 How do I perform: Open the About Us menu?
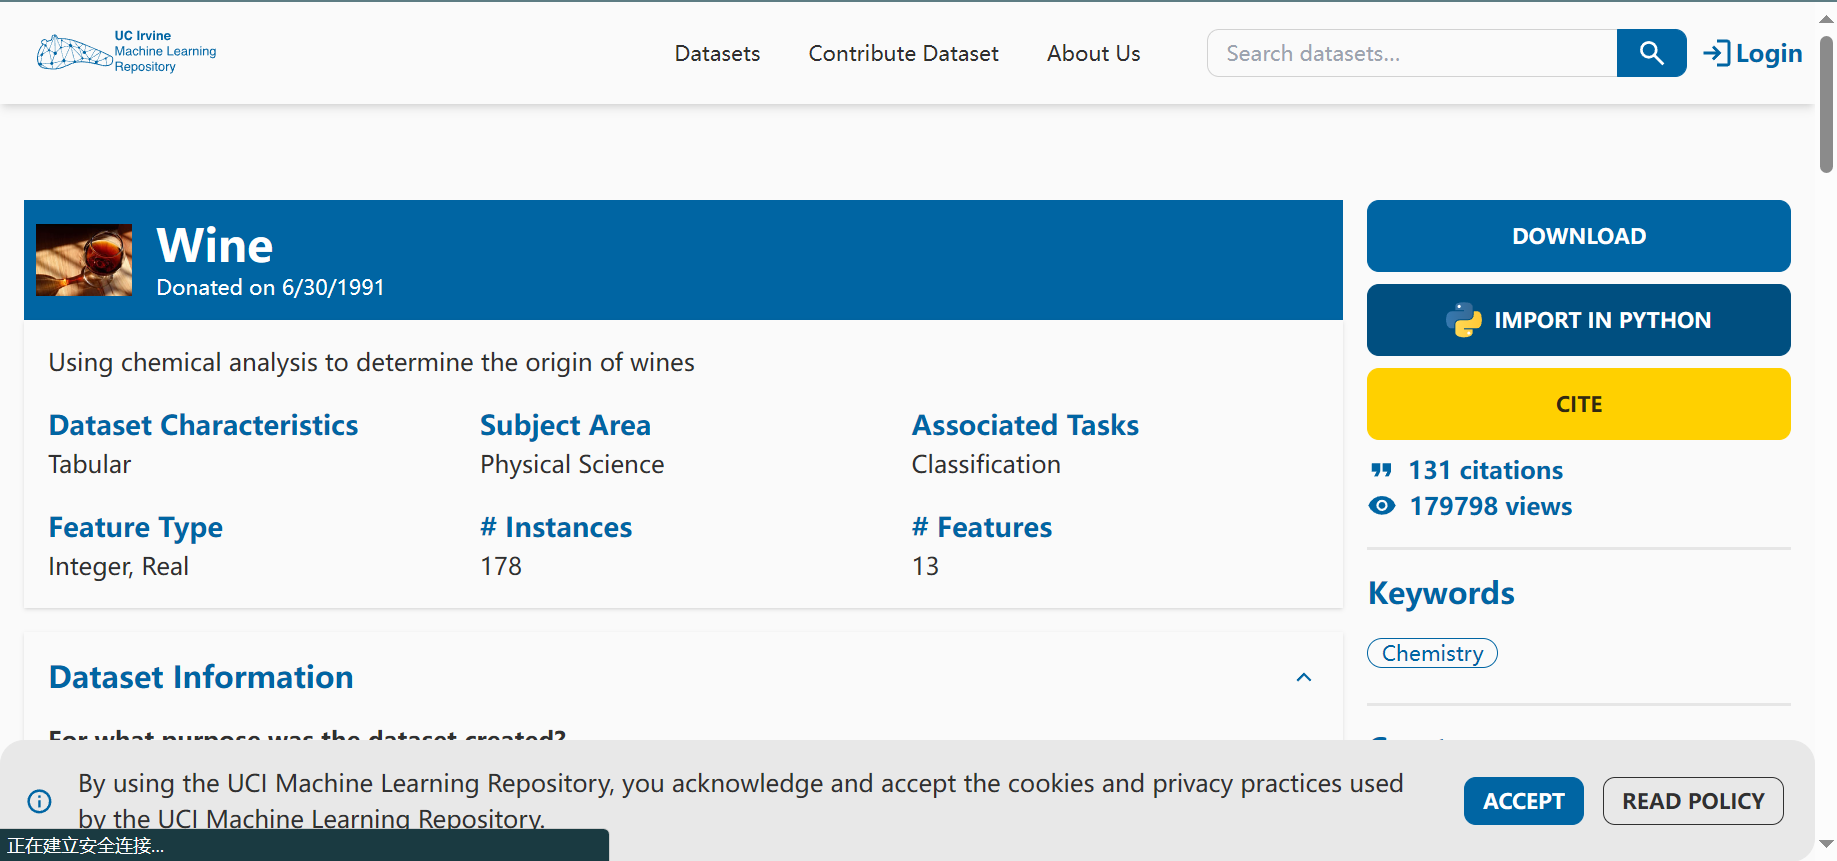tap(1093, 54)
